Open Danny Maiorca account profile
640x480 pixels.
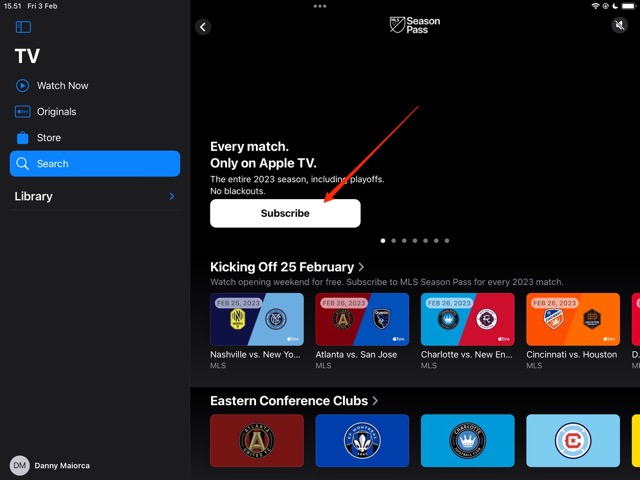[50, 465]
